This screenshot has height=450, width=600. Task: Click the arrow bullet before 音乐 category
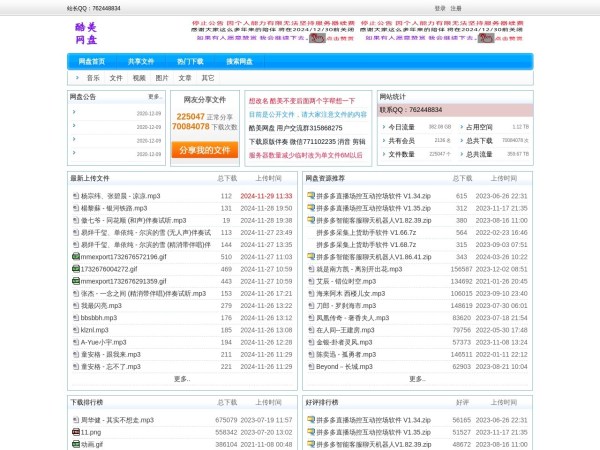(x=77, y=77)
